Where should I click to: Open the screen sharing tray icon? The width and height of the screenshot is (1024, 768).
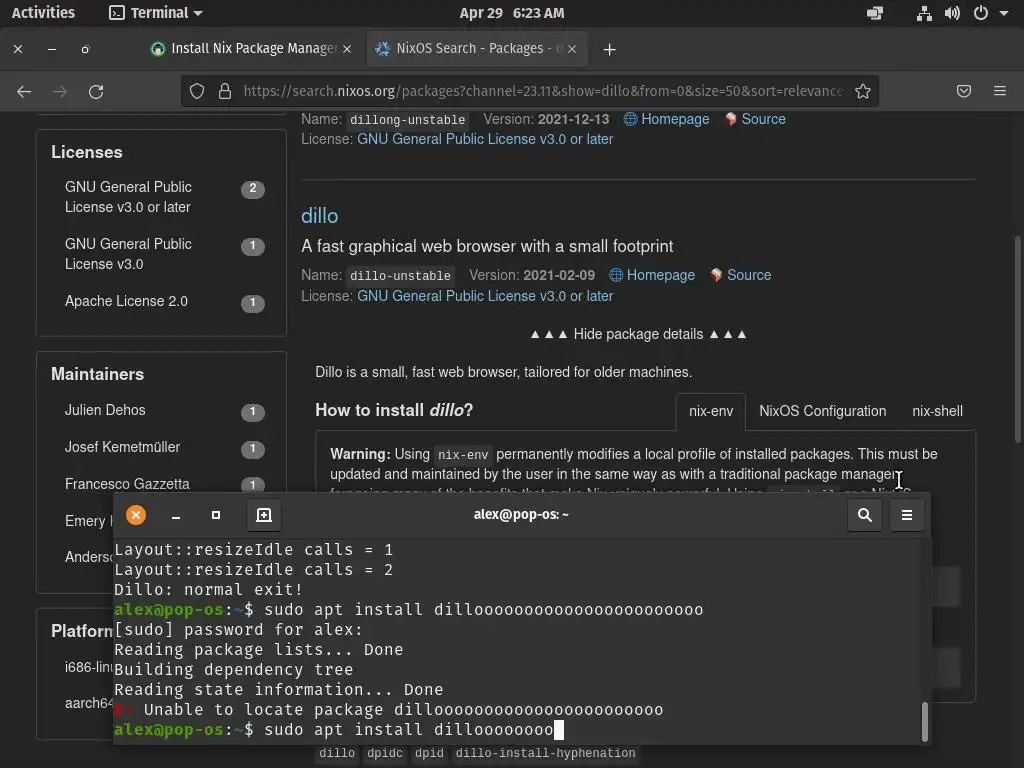pos(874,13)
